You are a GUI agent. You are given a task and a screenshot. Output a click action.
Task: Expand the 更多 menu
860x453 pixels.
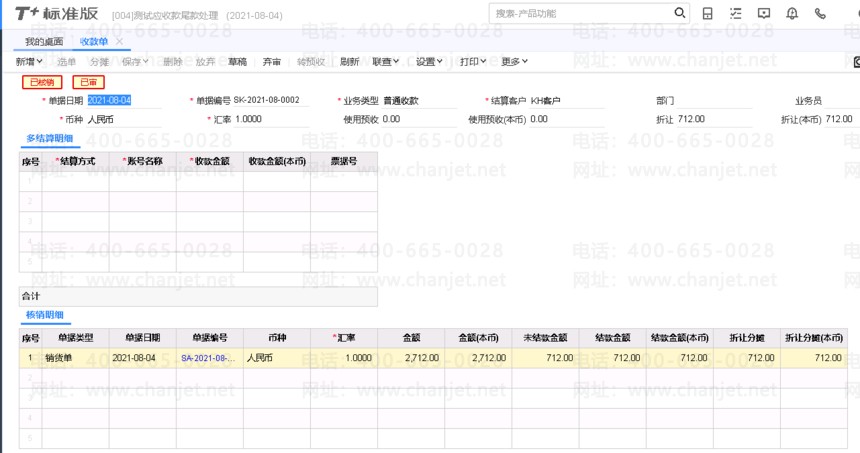pos(514,62)
